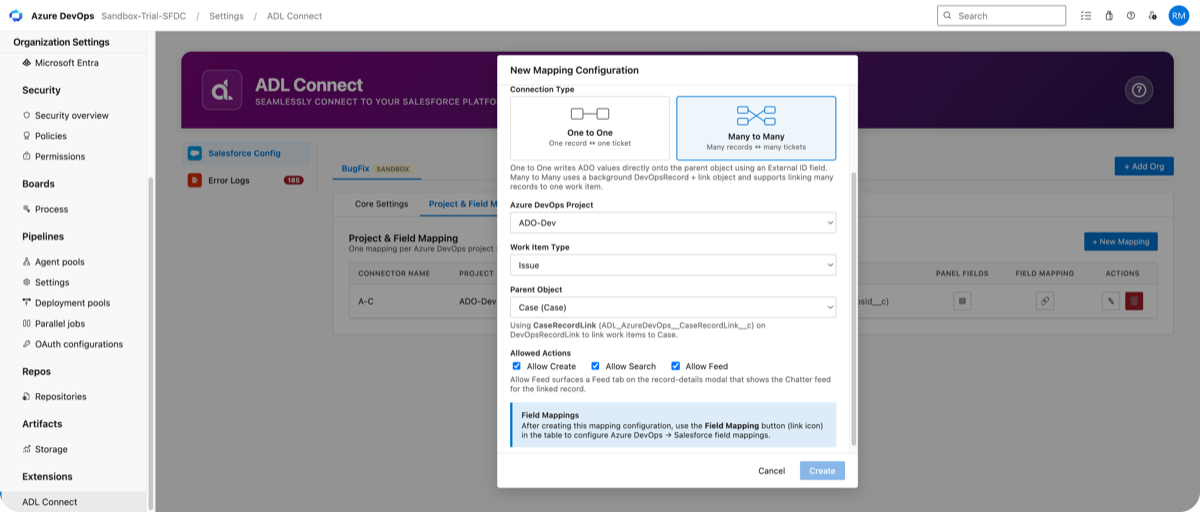This screenshot has width=1200, height=512.
Task: Toggle the Allow Create checkbox
Action: [x=516, y=366]
